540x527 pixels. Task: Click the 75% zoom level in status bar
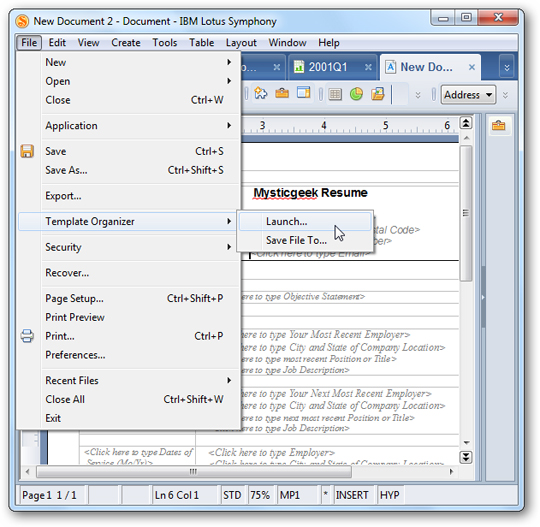click(260, 495)
